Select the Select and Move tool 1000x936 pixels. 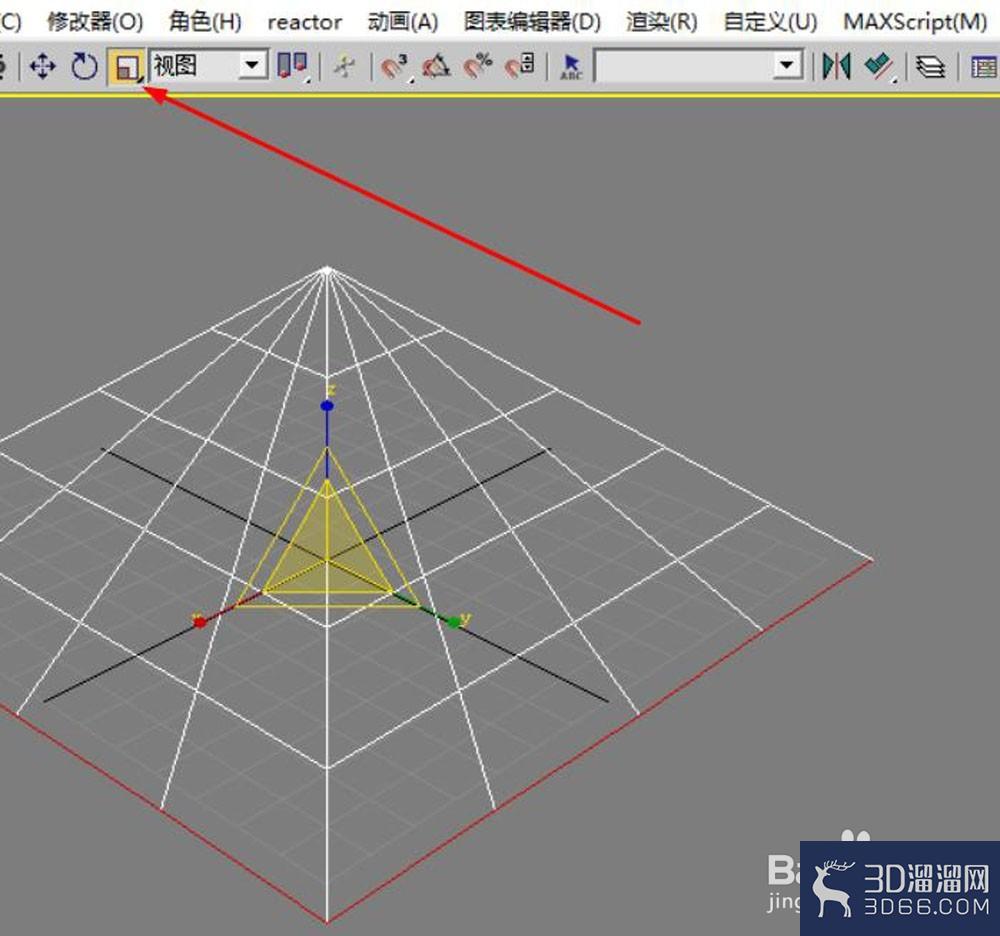coord(43,66)
